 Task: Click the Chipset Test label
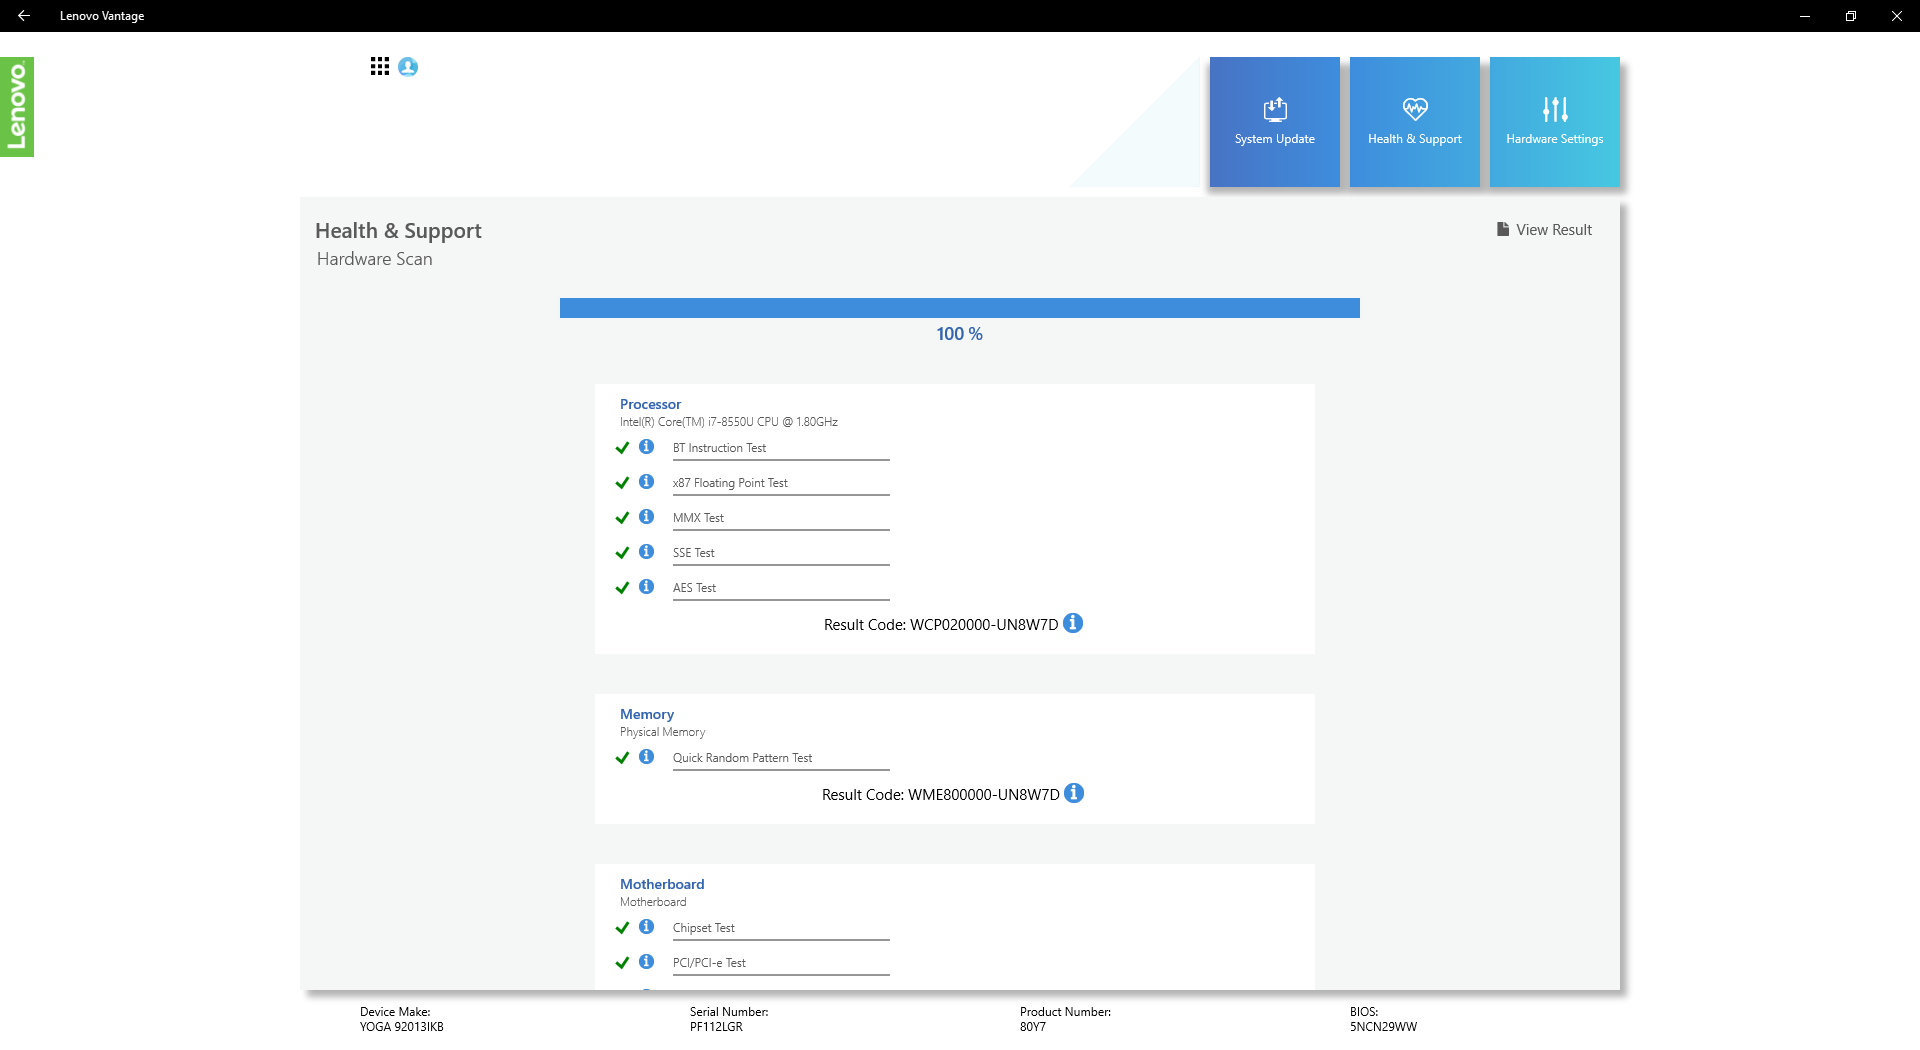pos(703,928)
